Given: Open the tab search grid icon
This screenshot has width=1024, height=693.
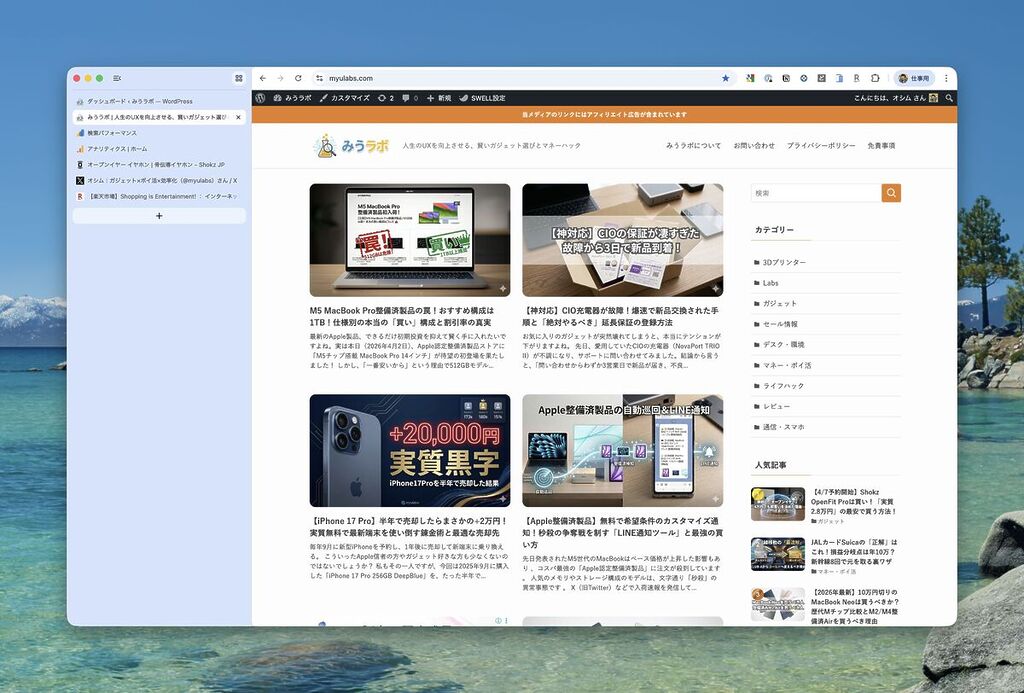Looking at the screenshot, I should (239, 78).
